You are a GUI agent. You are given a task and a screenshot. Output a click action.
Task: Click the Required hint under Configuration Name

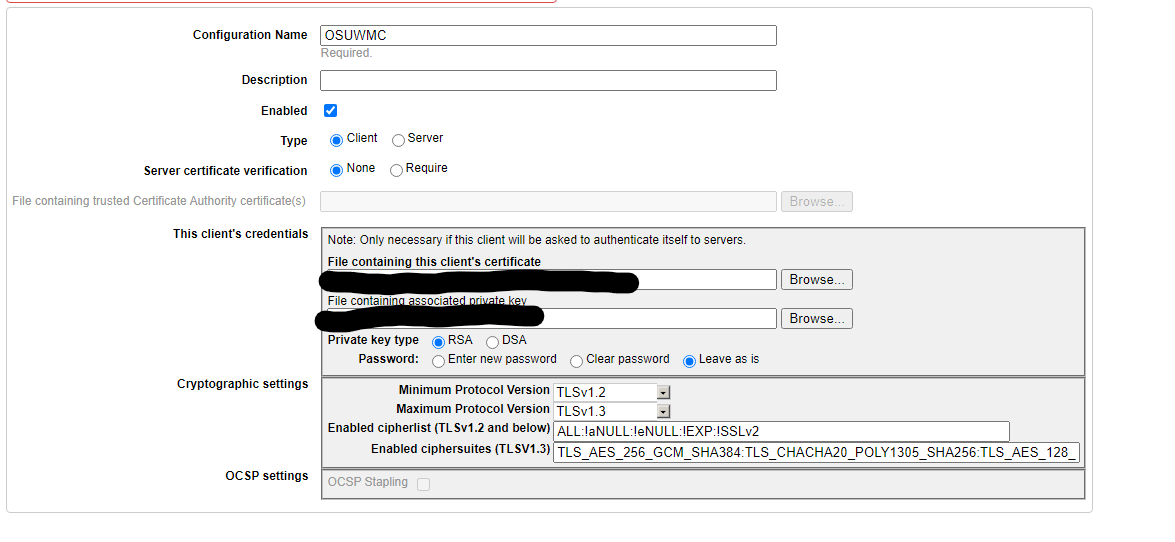tap(346, 53)
